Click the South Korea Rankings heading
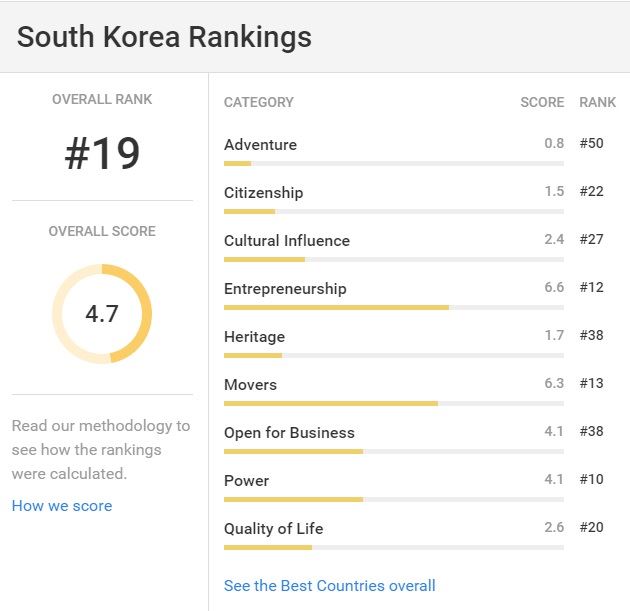The height and width of the screenshot is (611, 630). pos(164,37)
